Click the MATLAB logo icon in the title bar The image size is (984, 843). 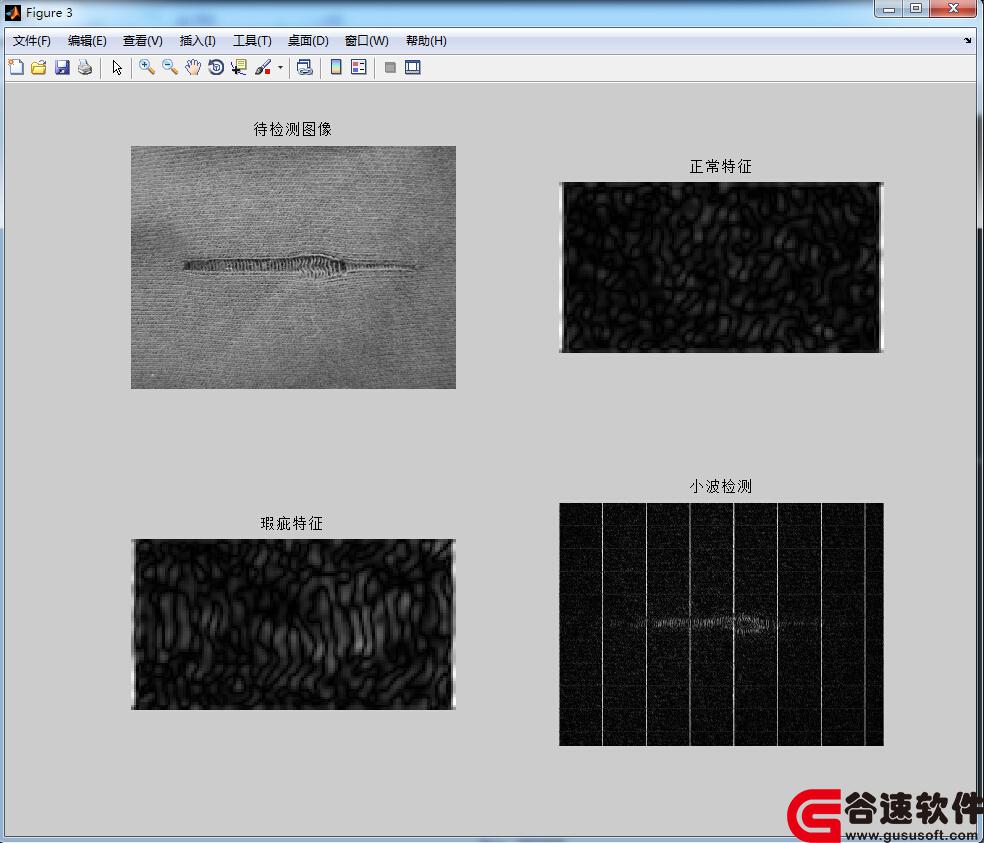(x=13, y=13)
